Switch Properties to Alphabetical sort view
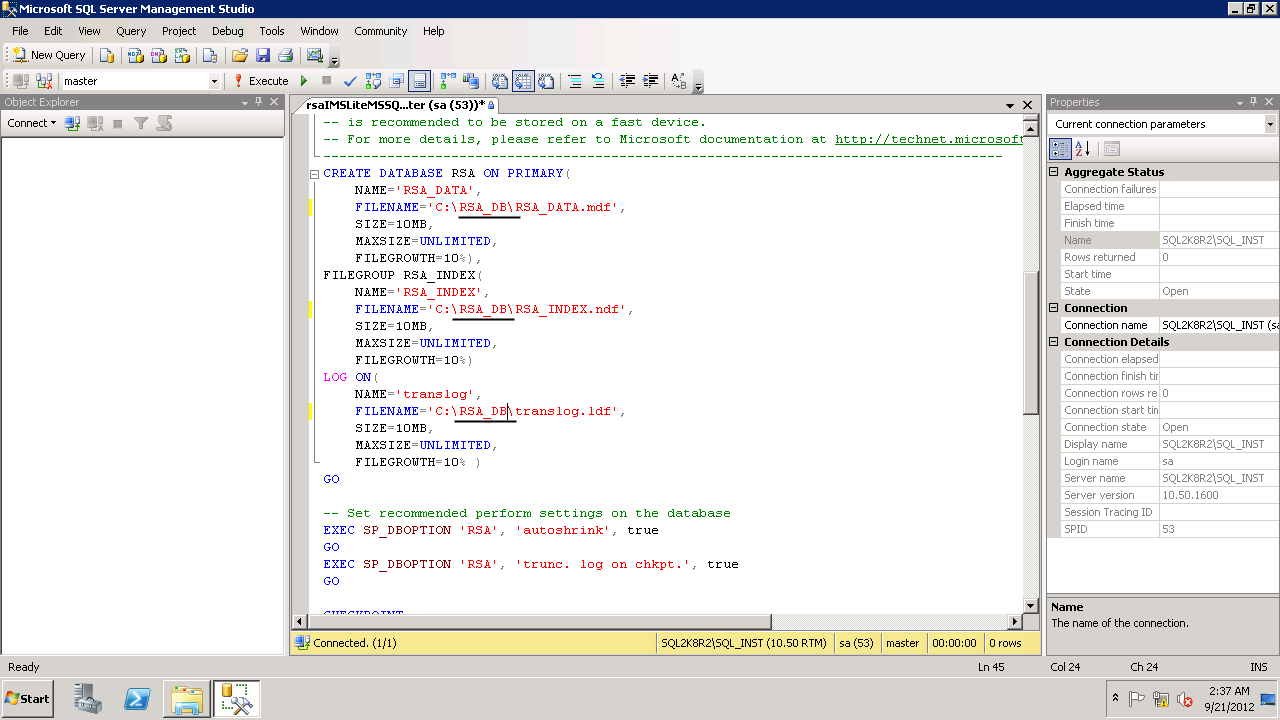Image resolution: width=1280 pixels, height=720 pixels. (x=1083, y=149)
